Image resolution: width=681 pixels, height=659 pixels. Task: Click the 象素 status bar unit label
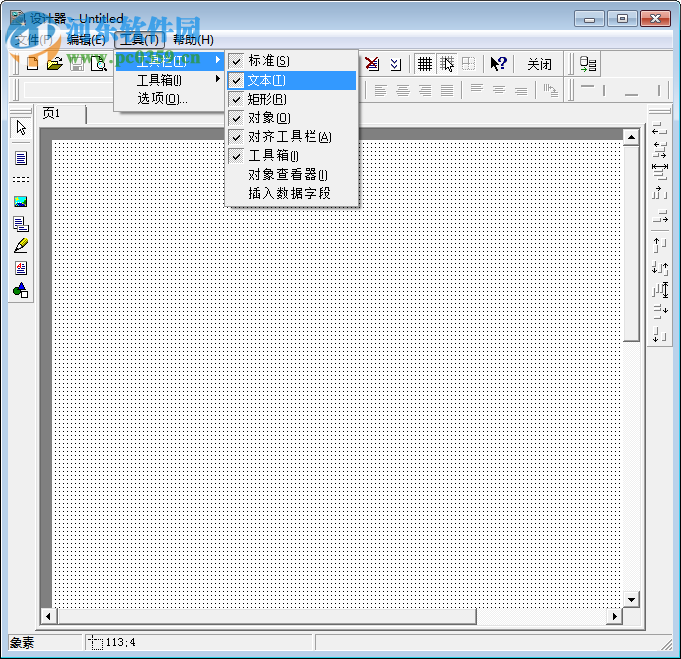pyautogui.click(x=22, y=642)
